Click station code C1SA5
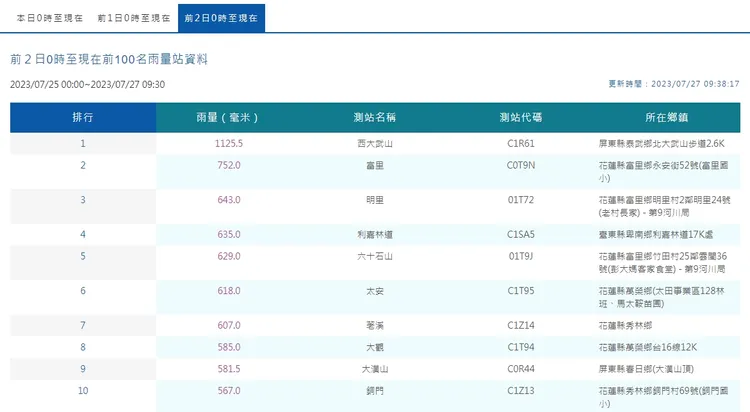750x412 pixels. click(520, 234)
